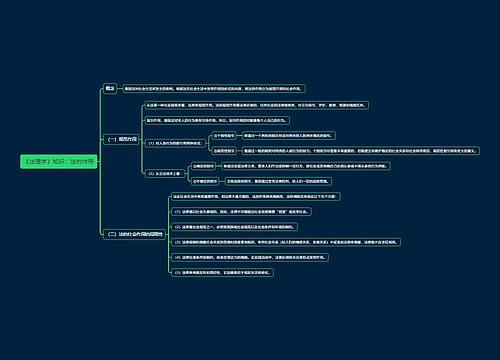This screenshot has width=500, height=360.
Task: Select the (2) sub-node under 规范作用
Action: [x=165, y=174]
